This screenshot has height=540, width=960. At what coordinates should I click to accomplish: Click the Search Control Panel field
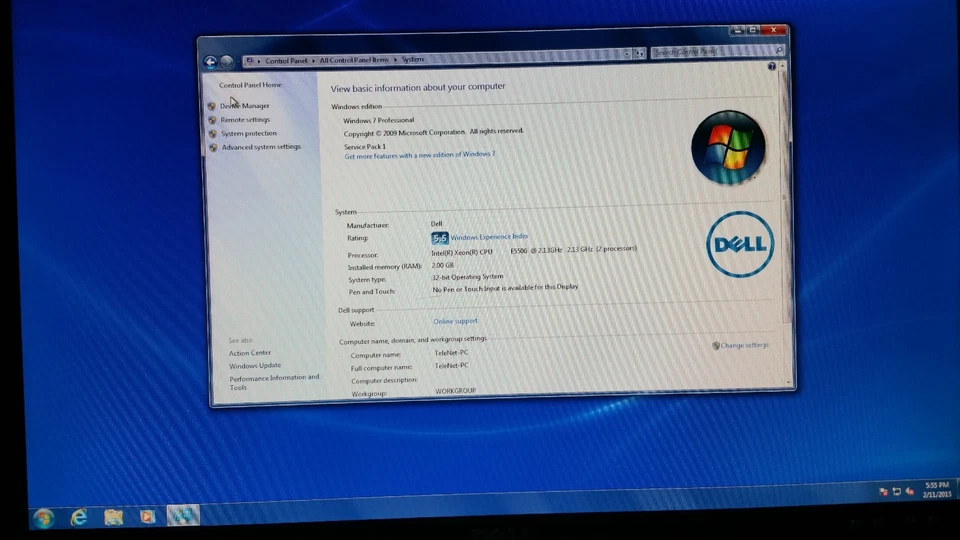tap(718, 51)
